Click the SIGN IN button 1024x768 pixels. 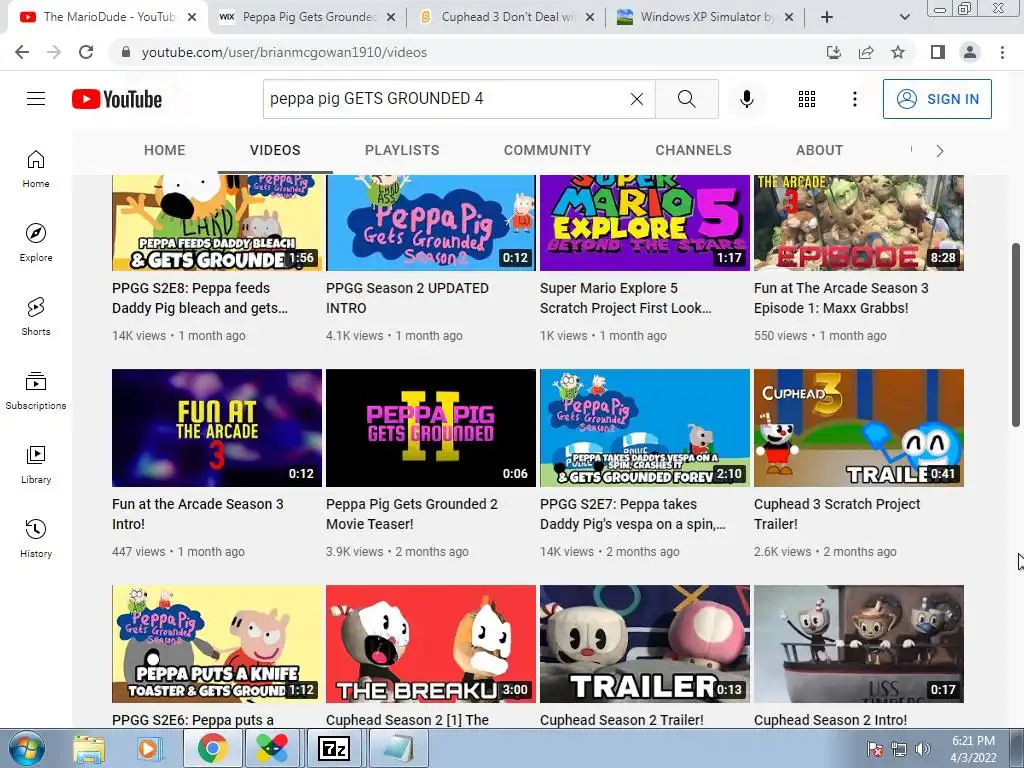point(937,99)
